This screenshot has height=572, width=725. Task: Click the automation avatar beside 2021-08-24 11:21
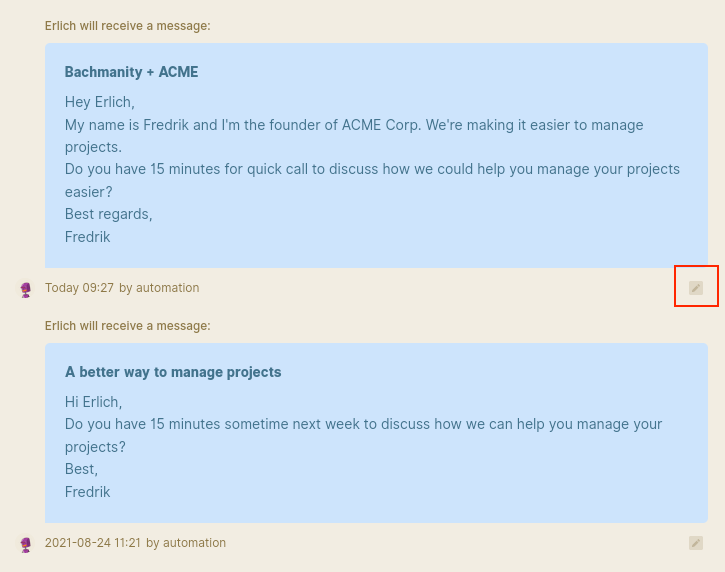point(26,545)
